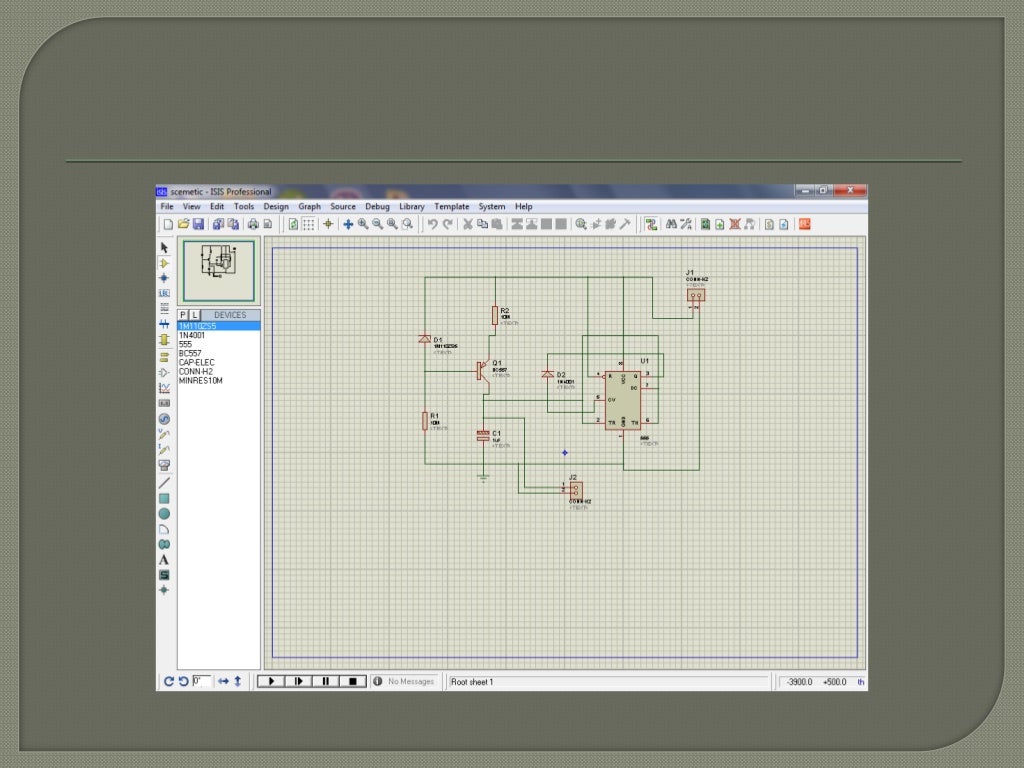Select the Graph mode tool
Image resolution: width=1024 pixels, height=768 pixels.
[164, 388]
